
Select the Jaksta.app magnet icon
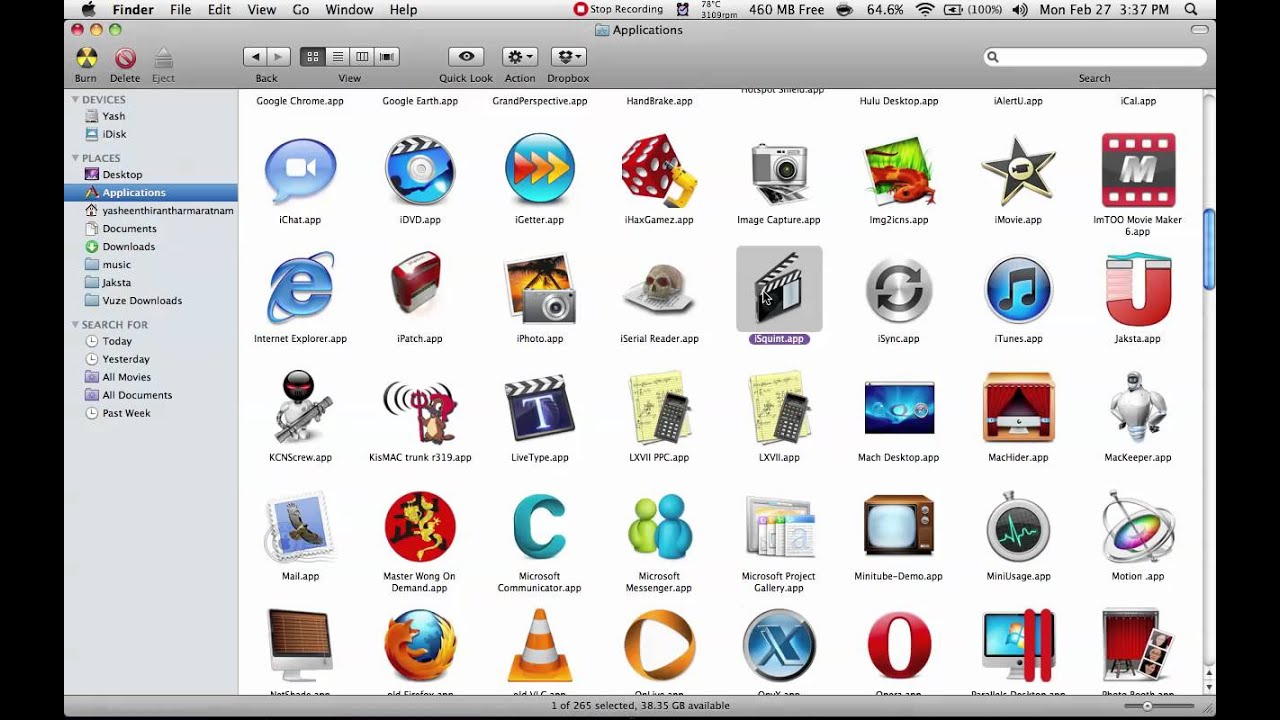pos(1138,290)
